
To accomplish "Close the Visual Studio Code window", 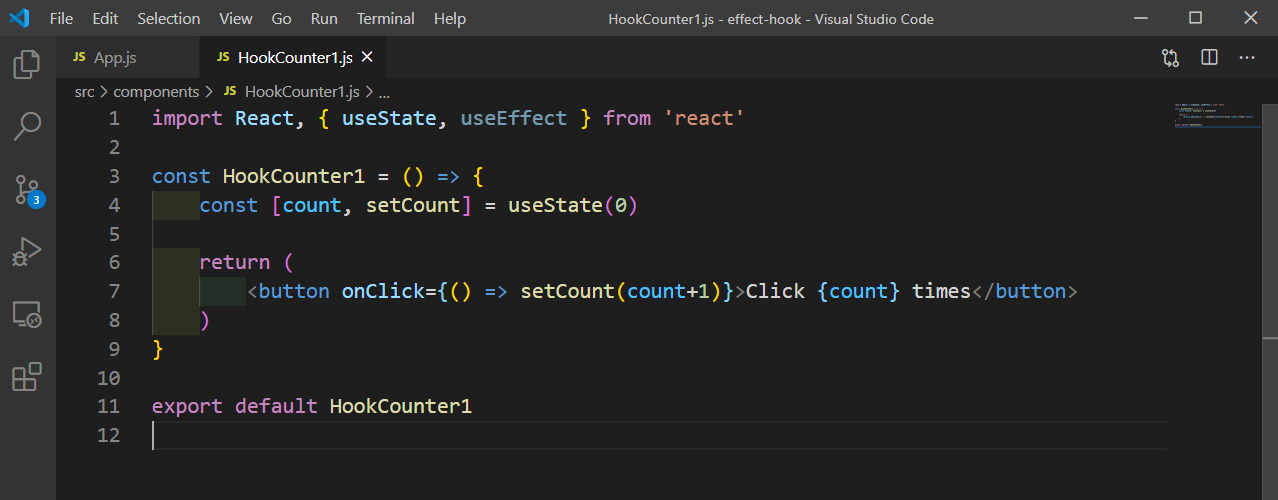I will click(1251, 18).
